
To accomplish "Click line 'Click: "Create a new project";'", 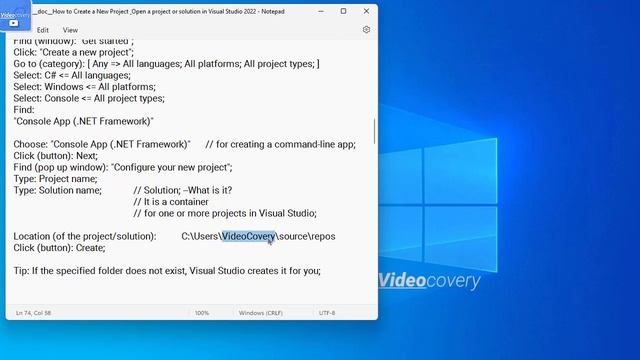I will pyautogui.click(x=73, y=52).
